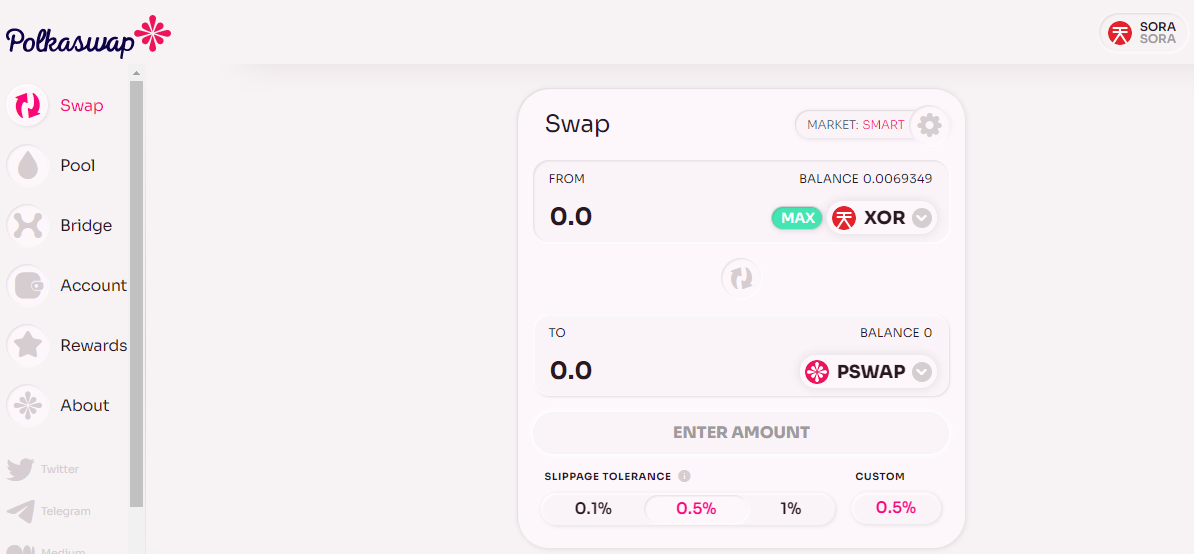Viewport: 1194px width, 554px height.
Task: Open the SORA account selector
Action: [x=1142, y=33]
